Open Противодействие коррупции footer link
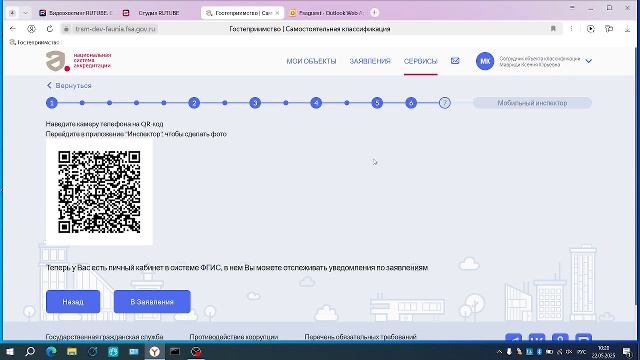 point(234,337)
